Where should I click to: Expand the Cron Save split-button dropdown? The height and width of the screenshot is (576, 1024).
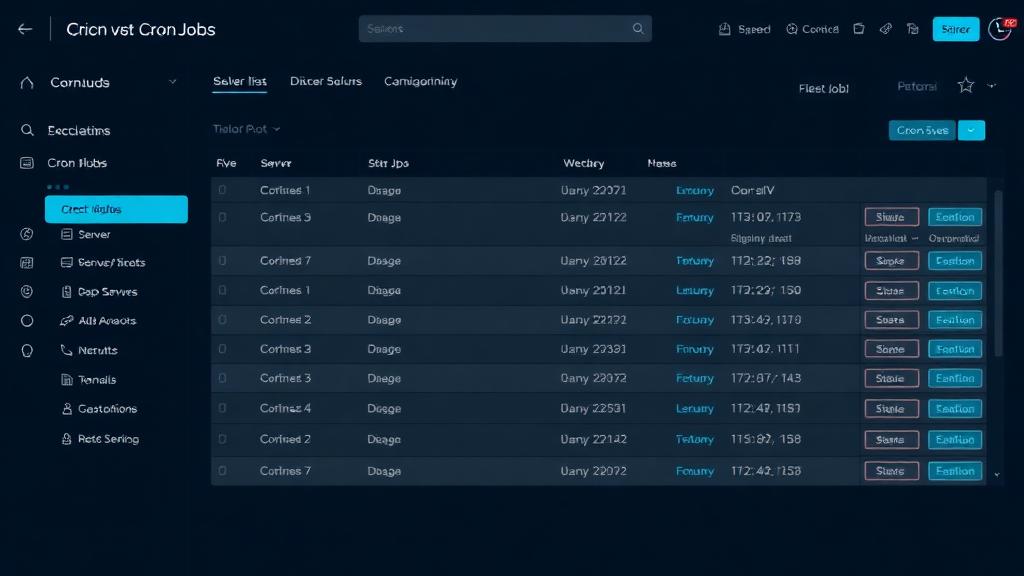point(971,130)
